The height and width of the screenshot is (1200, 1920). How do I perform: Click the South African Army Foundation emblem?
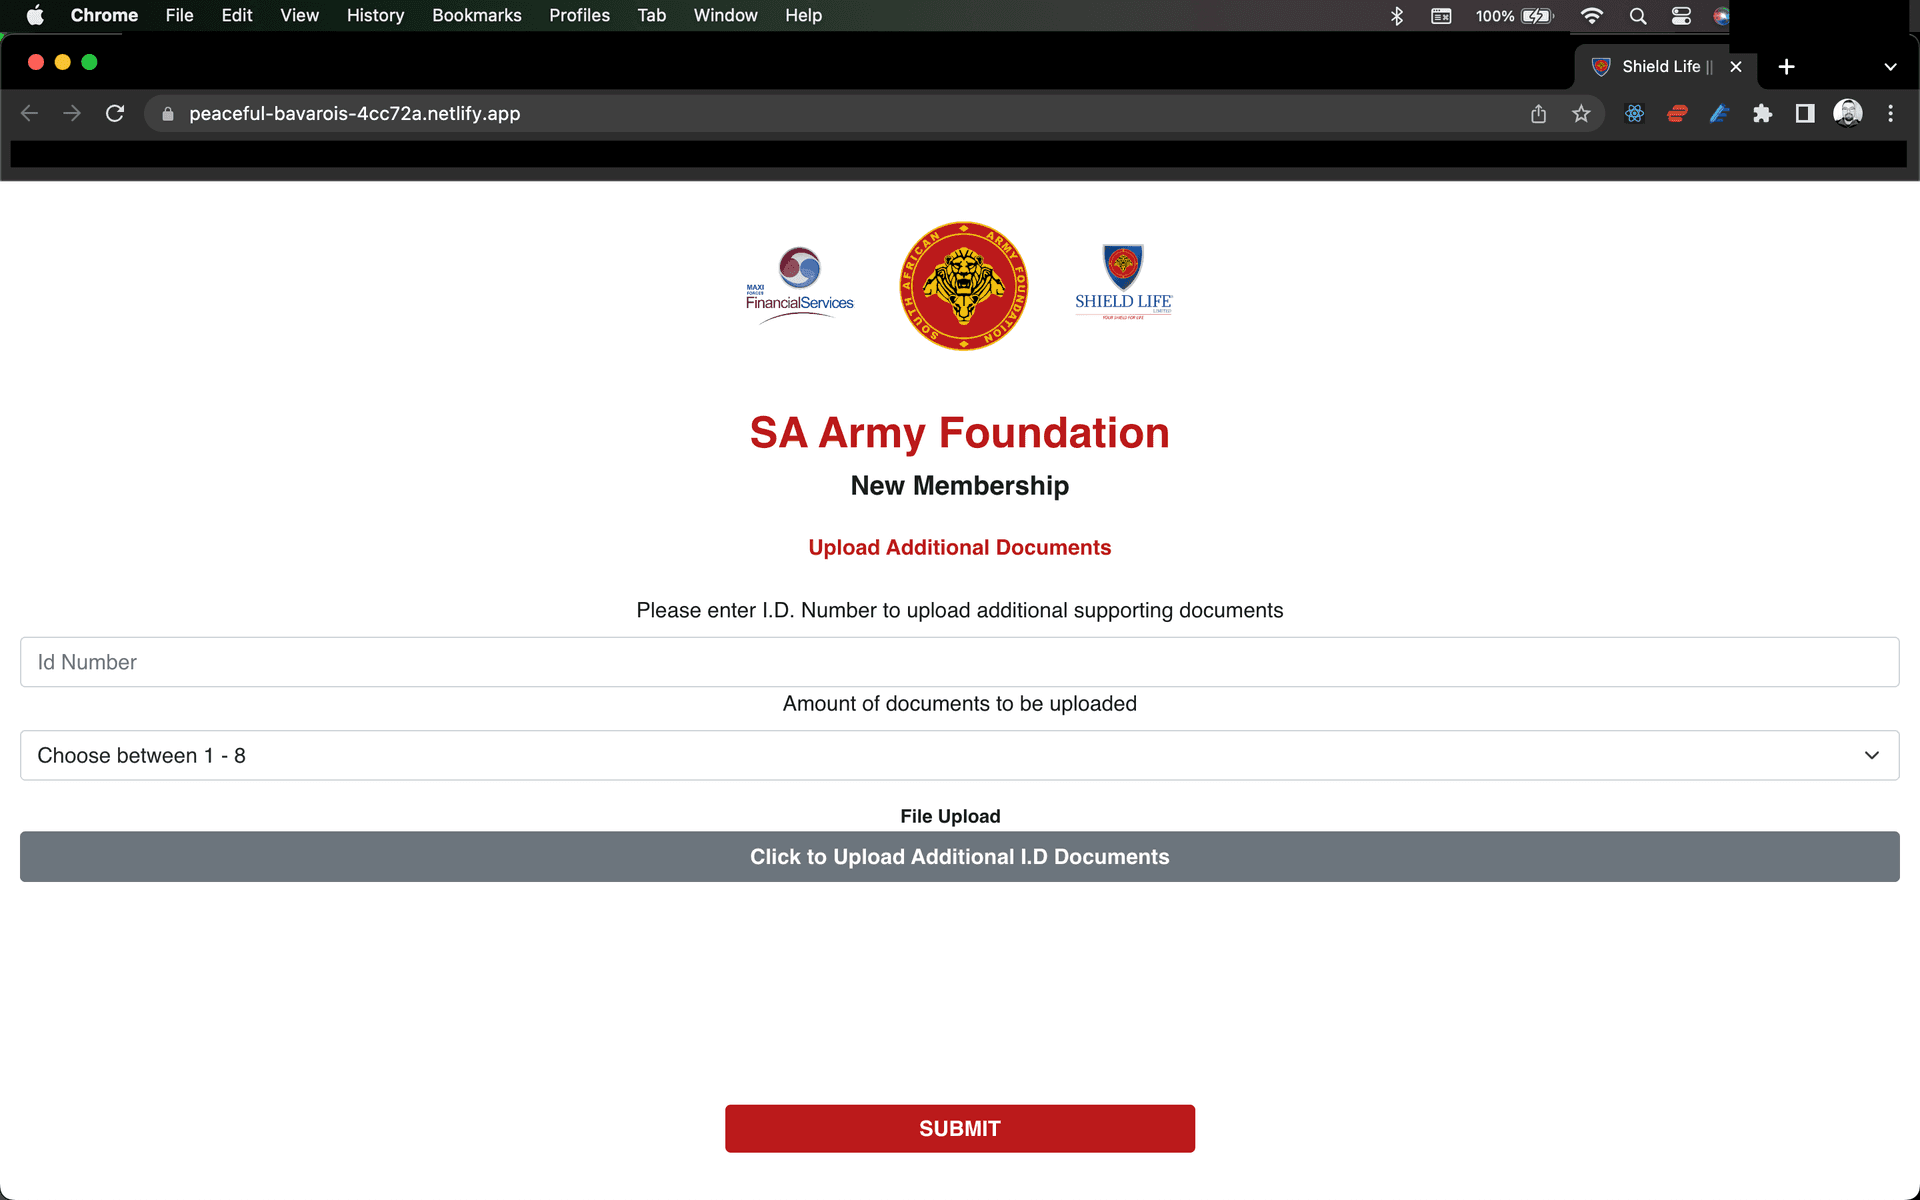[963, 286]
